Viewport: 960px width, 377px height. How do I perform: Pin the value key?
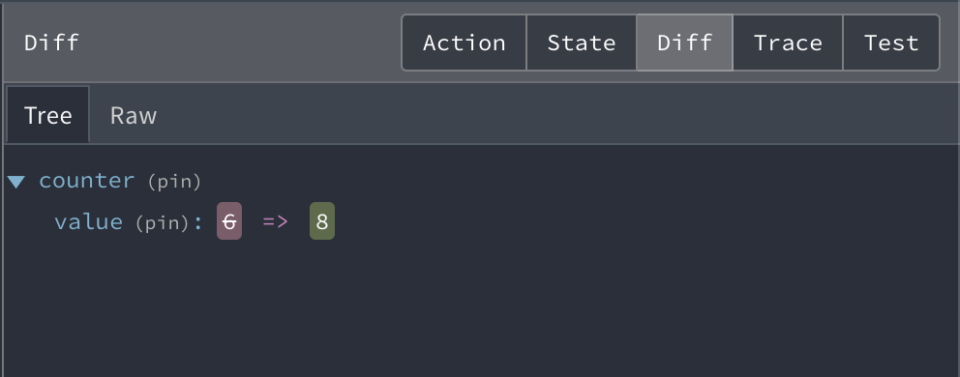pos(162,223)
